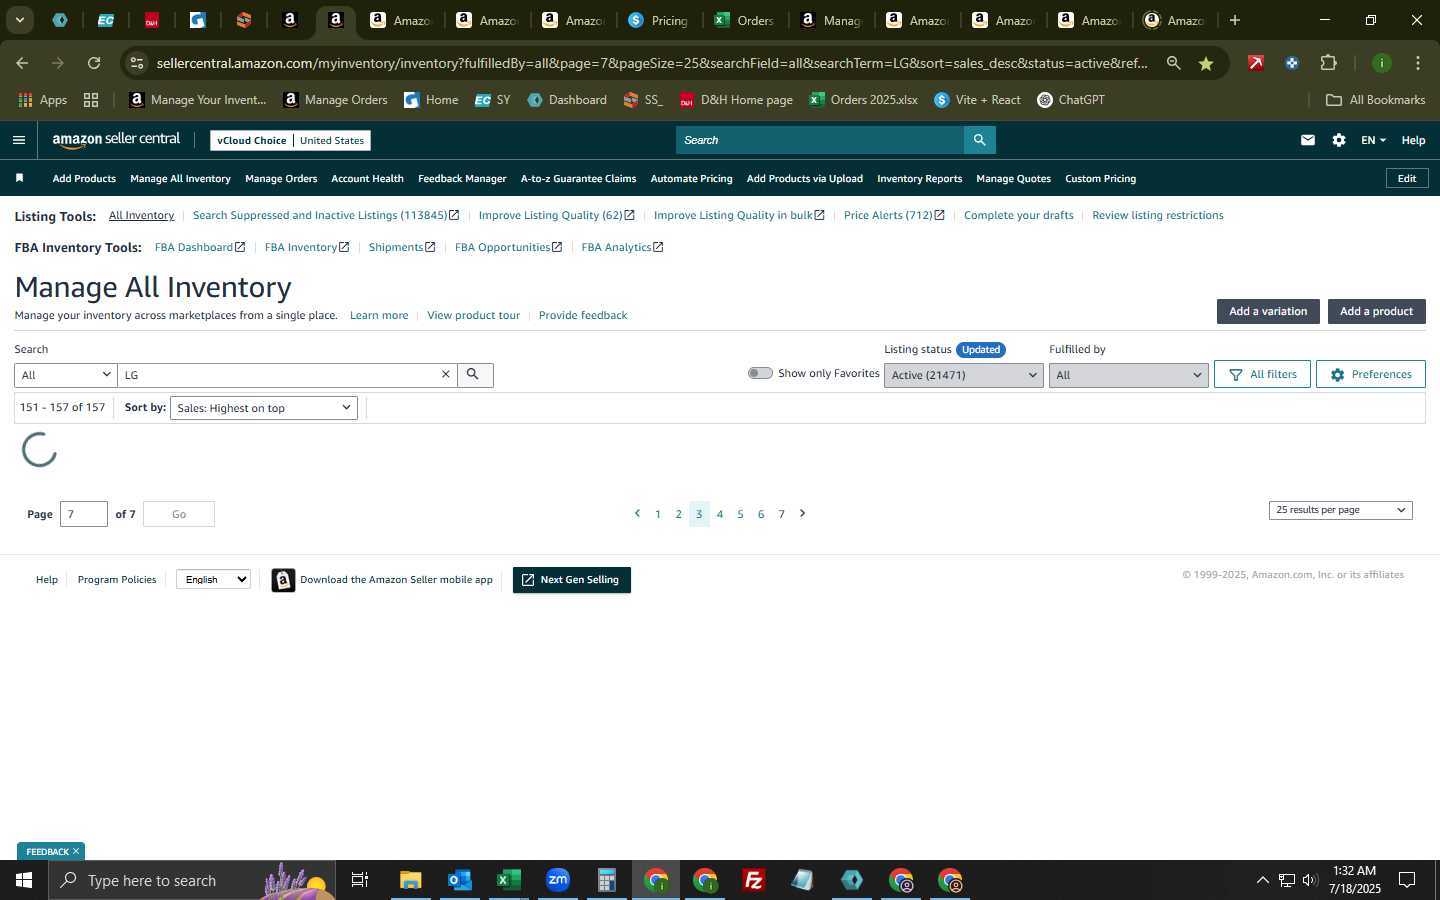The width and height of the screenshot is (1440, 900).
Task: Open the All Bookmarks folder
Action: coord(1375,100)
